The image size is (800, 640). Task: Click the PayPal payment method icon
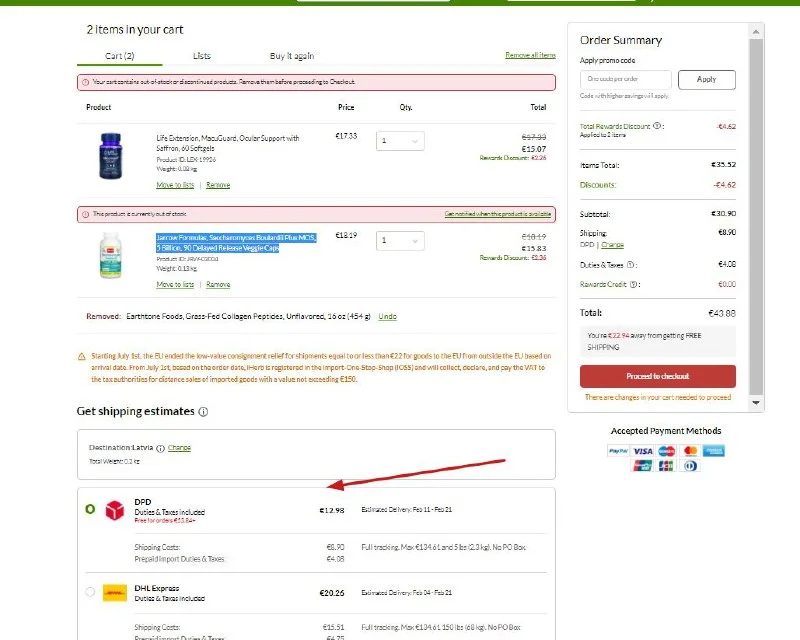618,451
